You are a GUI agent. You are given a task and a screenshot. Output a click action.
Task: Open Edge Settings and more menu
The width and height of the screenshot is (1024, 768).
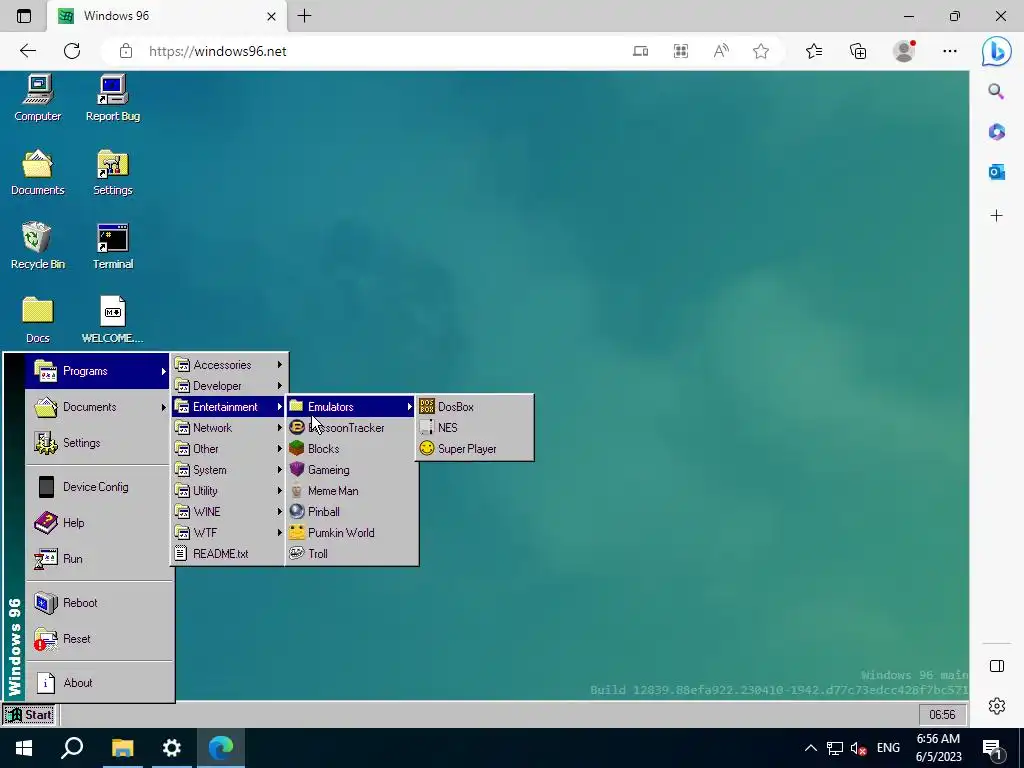click(x=950, y=51)
